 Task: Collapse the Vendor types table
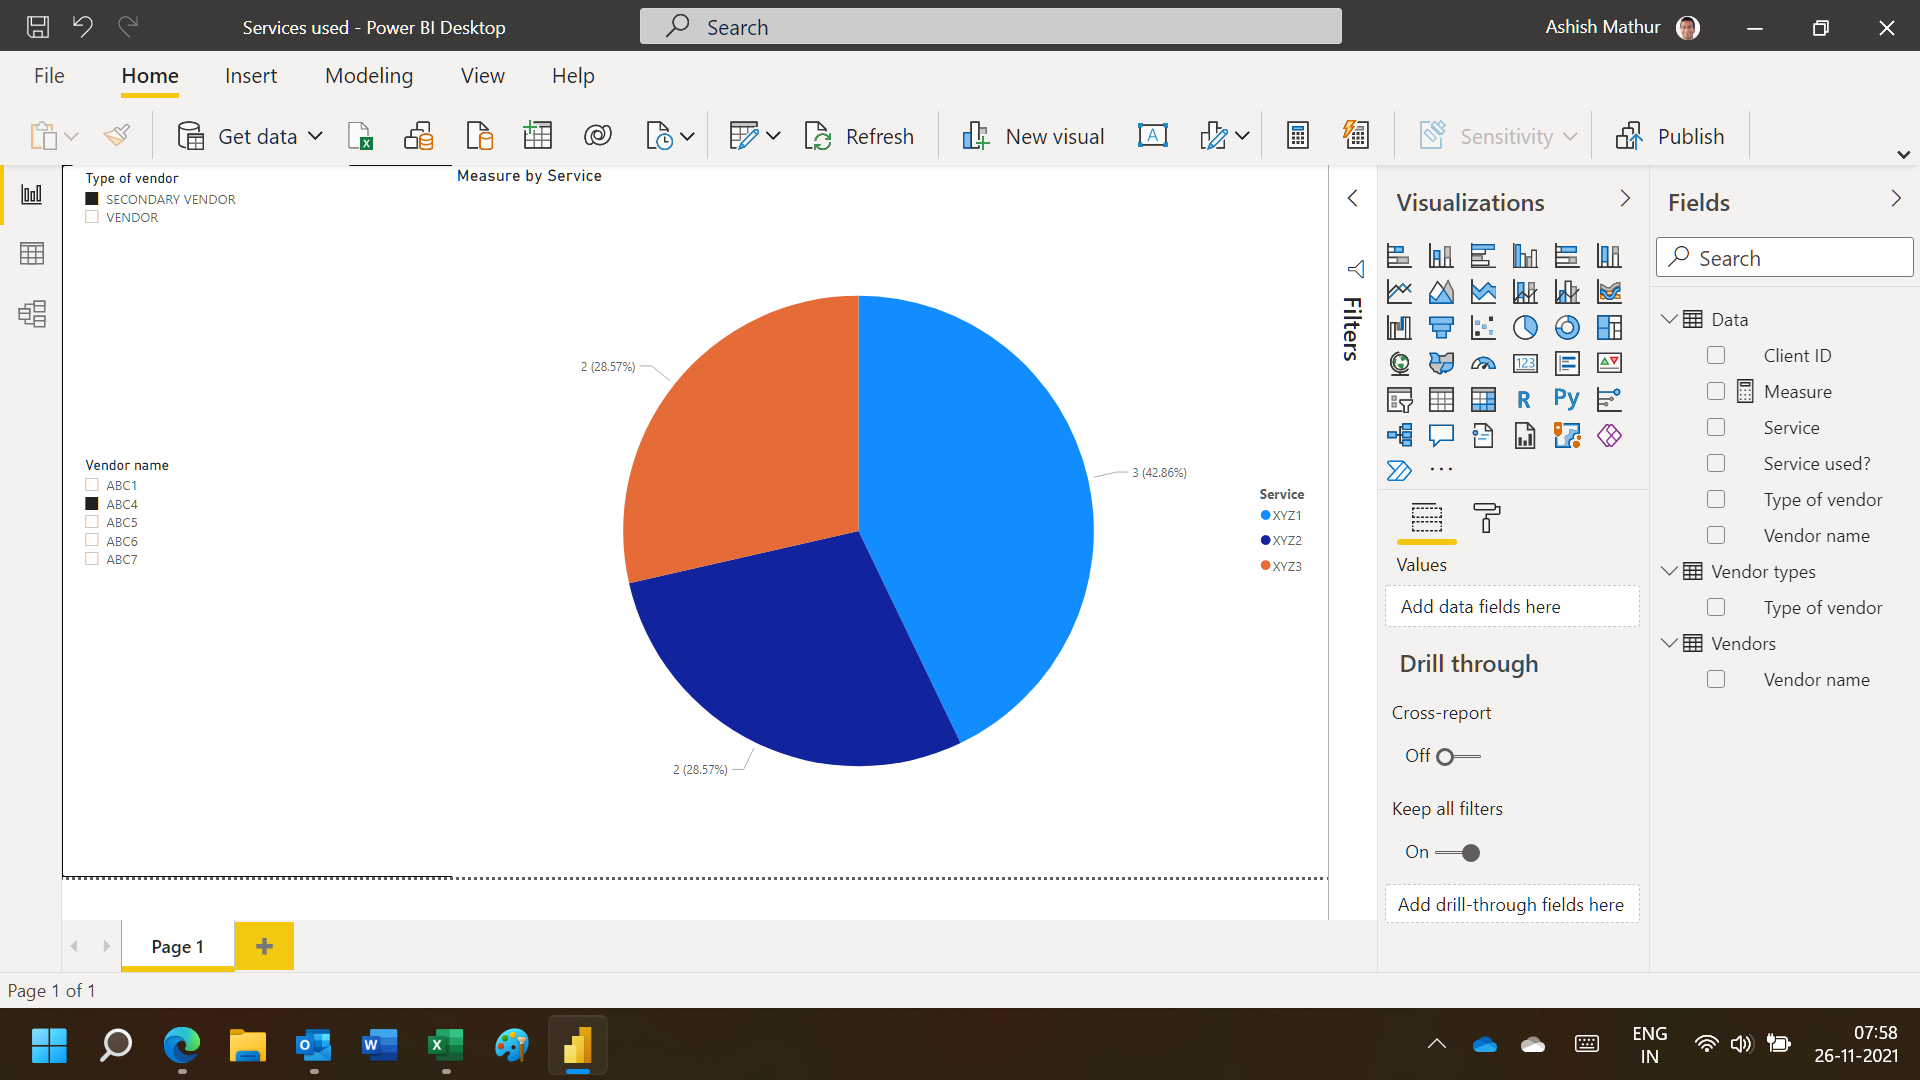(x=1669, y=571)
